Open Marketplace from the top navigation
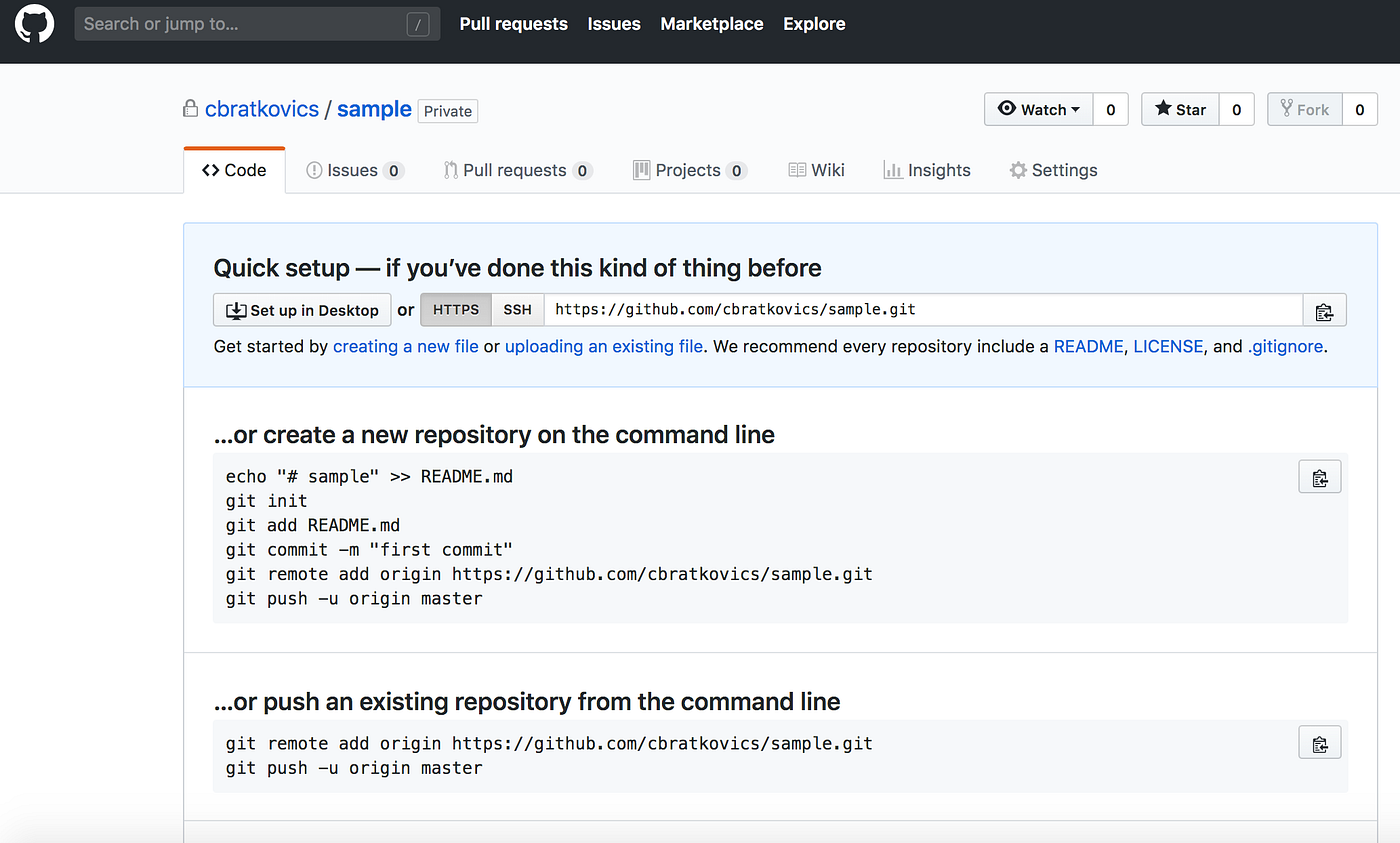 pyautogui.click(x=711, y=23)
